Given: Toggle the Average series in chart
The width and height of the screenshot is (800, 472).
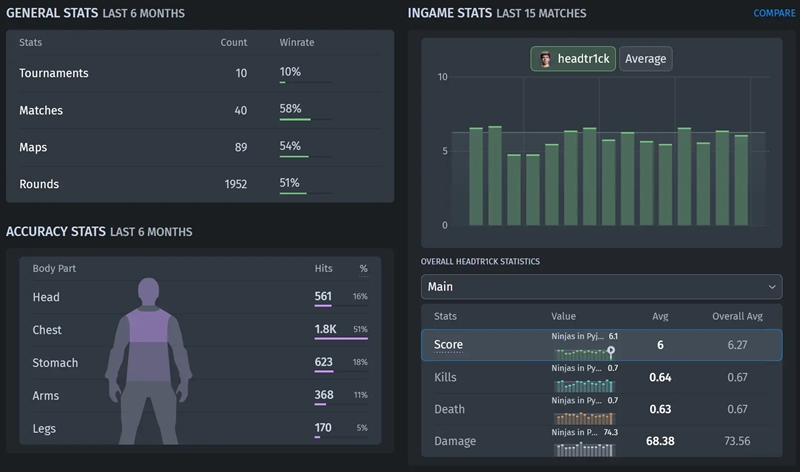Looking at the screenshot, I should (x=645, y=59).
